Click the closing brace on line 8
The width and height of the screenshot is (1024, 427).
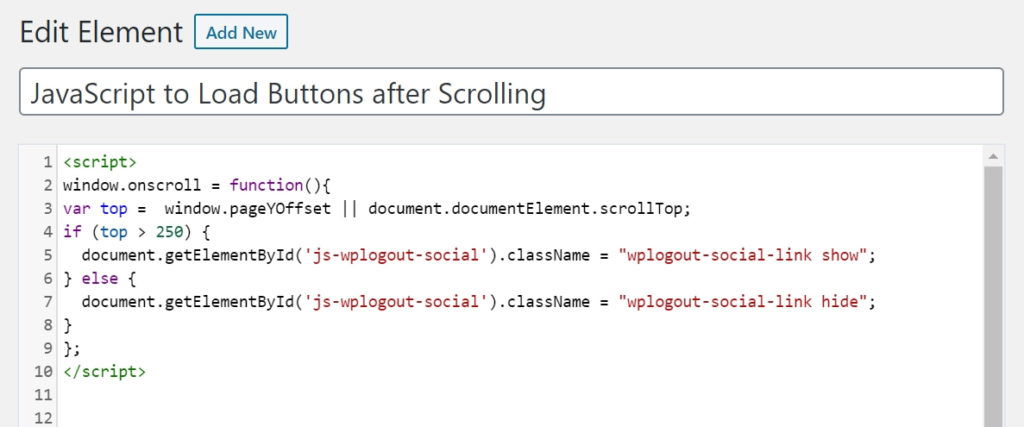click(x=67, y=324)
